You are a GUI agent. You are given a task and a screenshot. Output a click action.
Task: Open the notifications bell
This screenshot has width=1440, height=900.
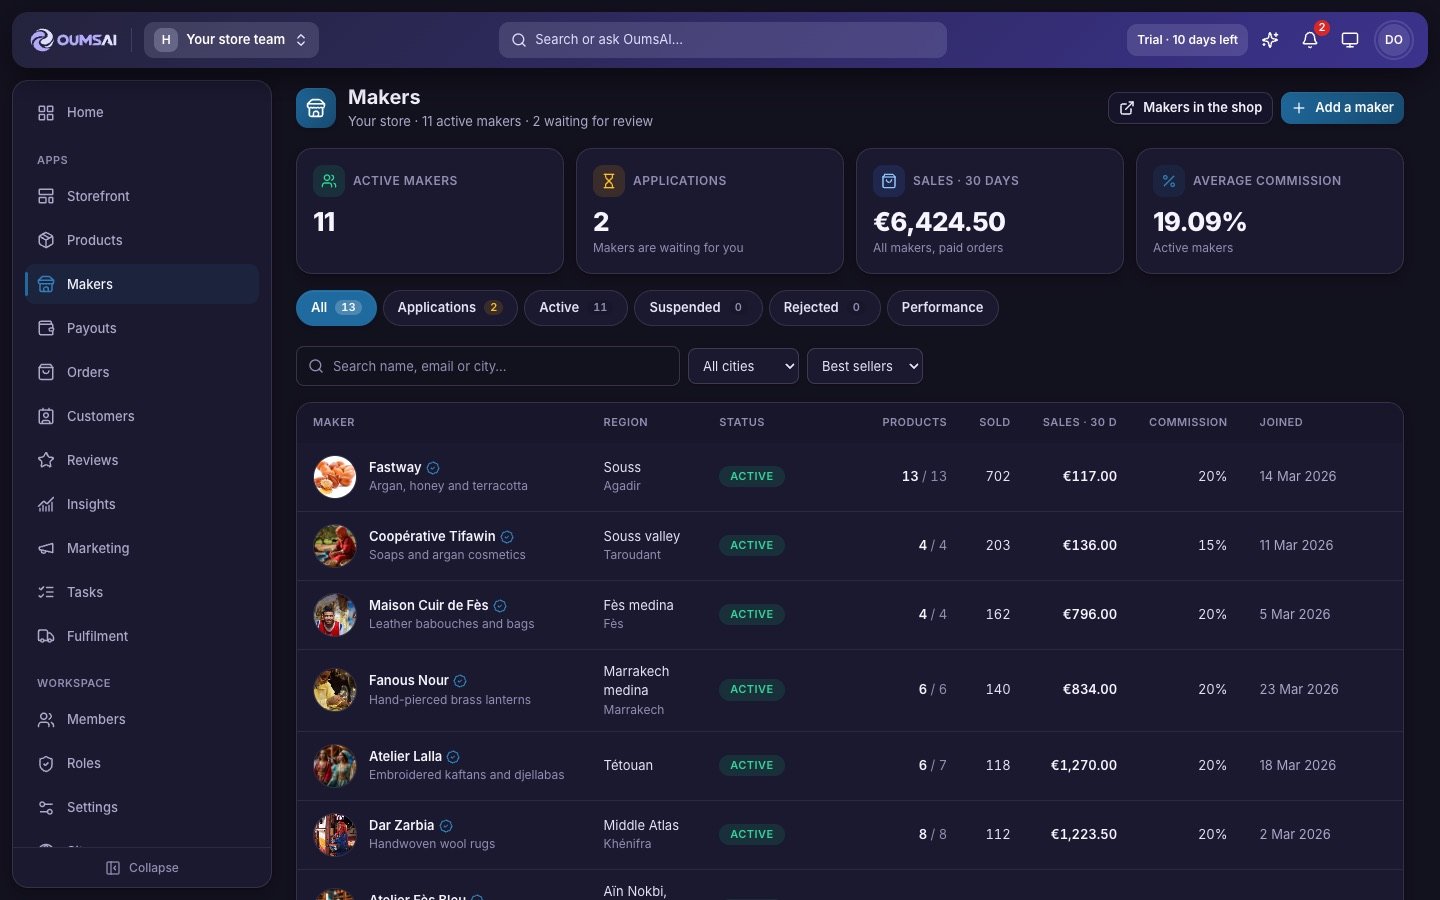[1310, 40]
